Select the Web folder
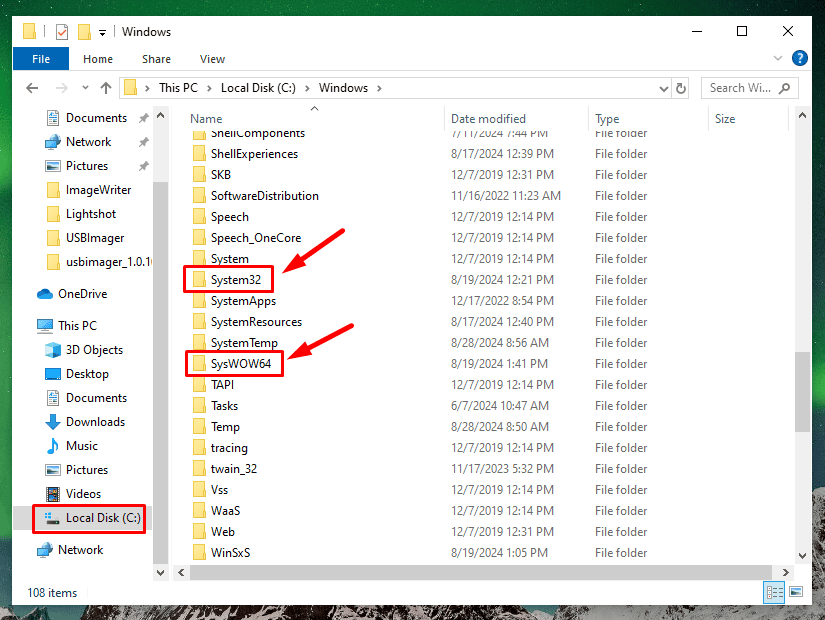The height and width of the screenshot is (620, 825). point(223,532)
